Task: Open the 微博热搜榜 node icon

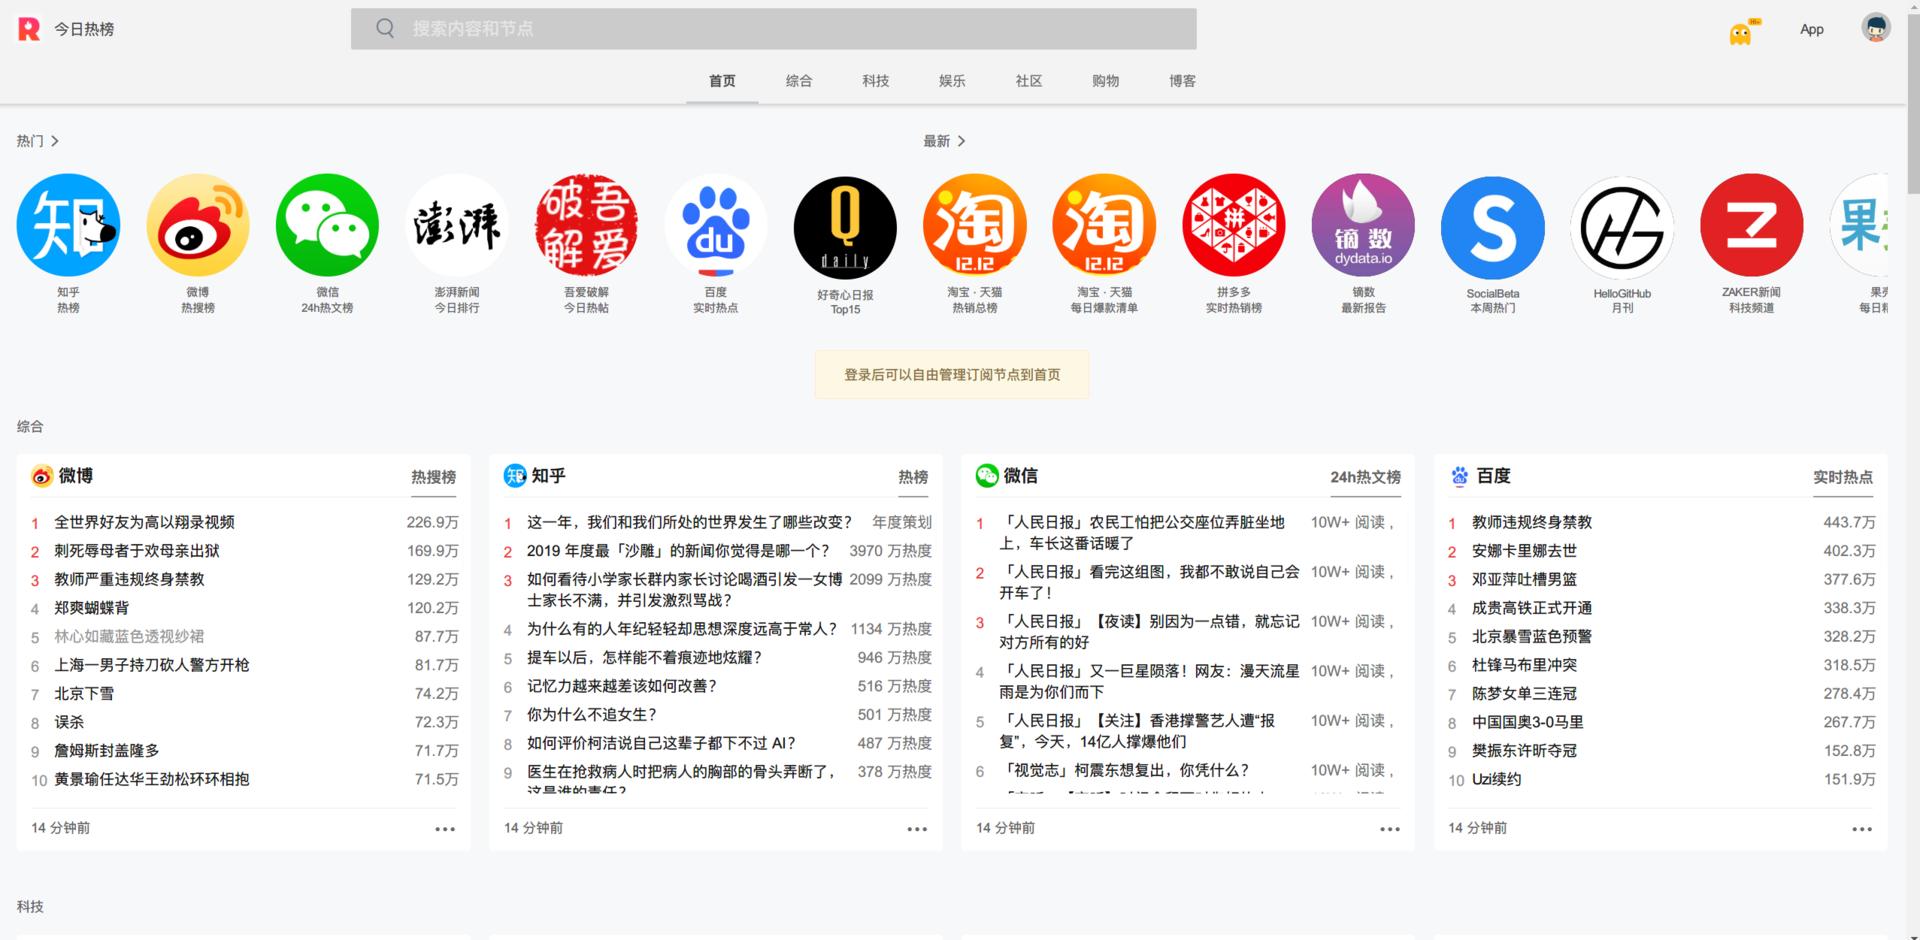Action: [196, 224]
